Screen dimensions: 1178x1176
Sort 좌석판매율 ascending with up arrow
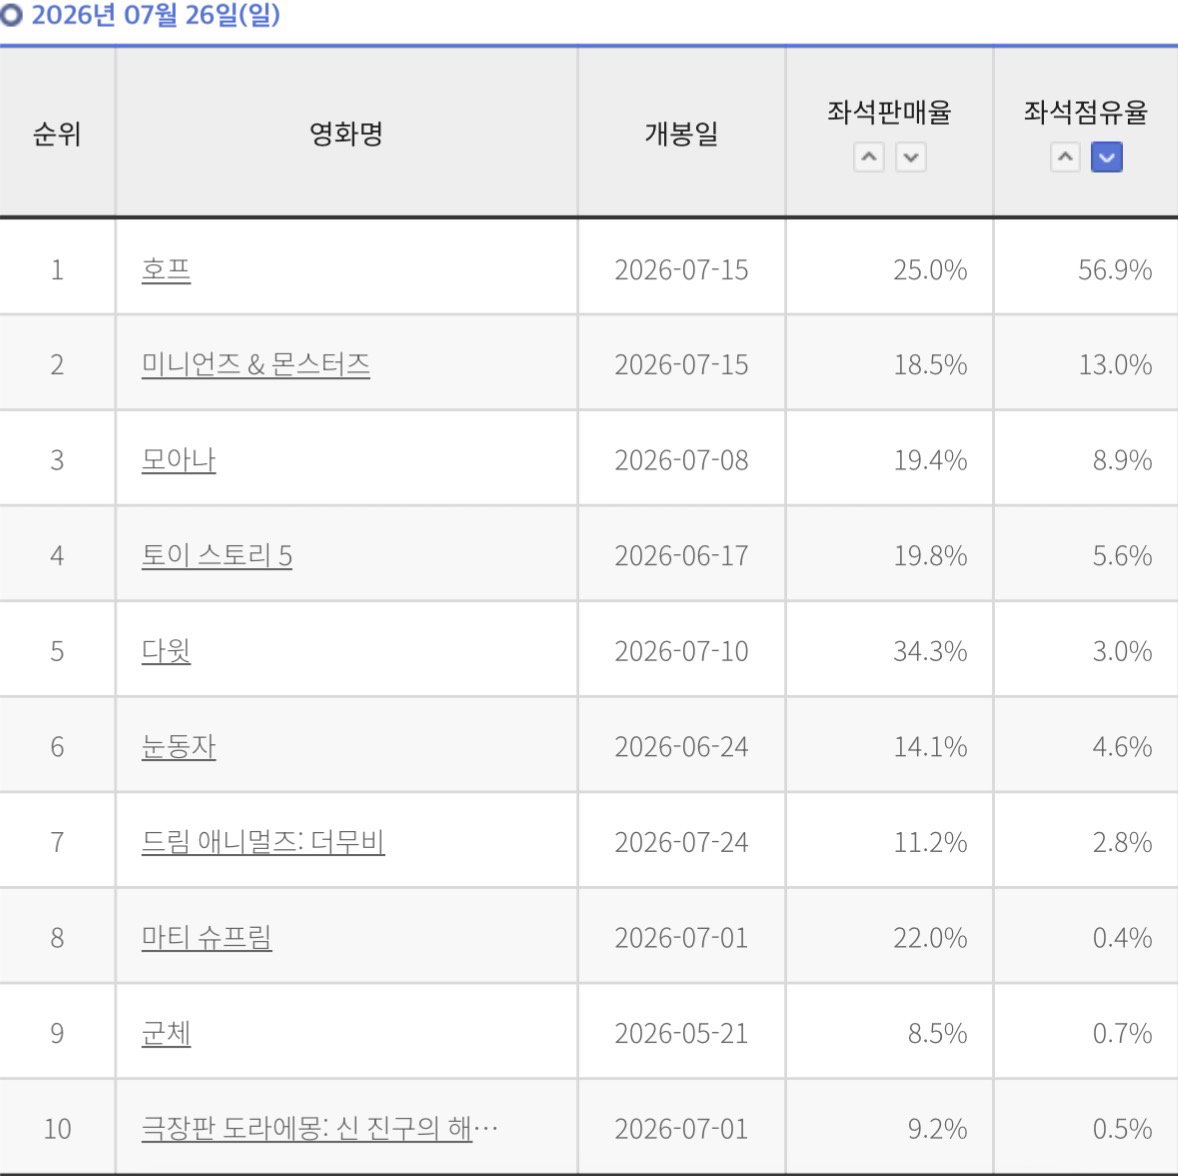[x=868, y=157]
